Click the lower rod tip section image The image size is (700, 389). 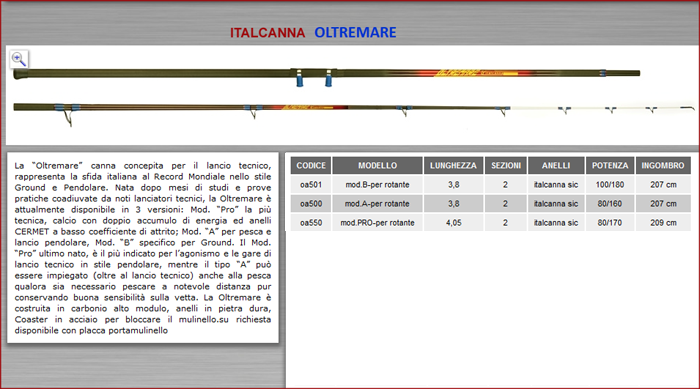click(x=354, y=113)
